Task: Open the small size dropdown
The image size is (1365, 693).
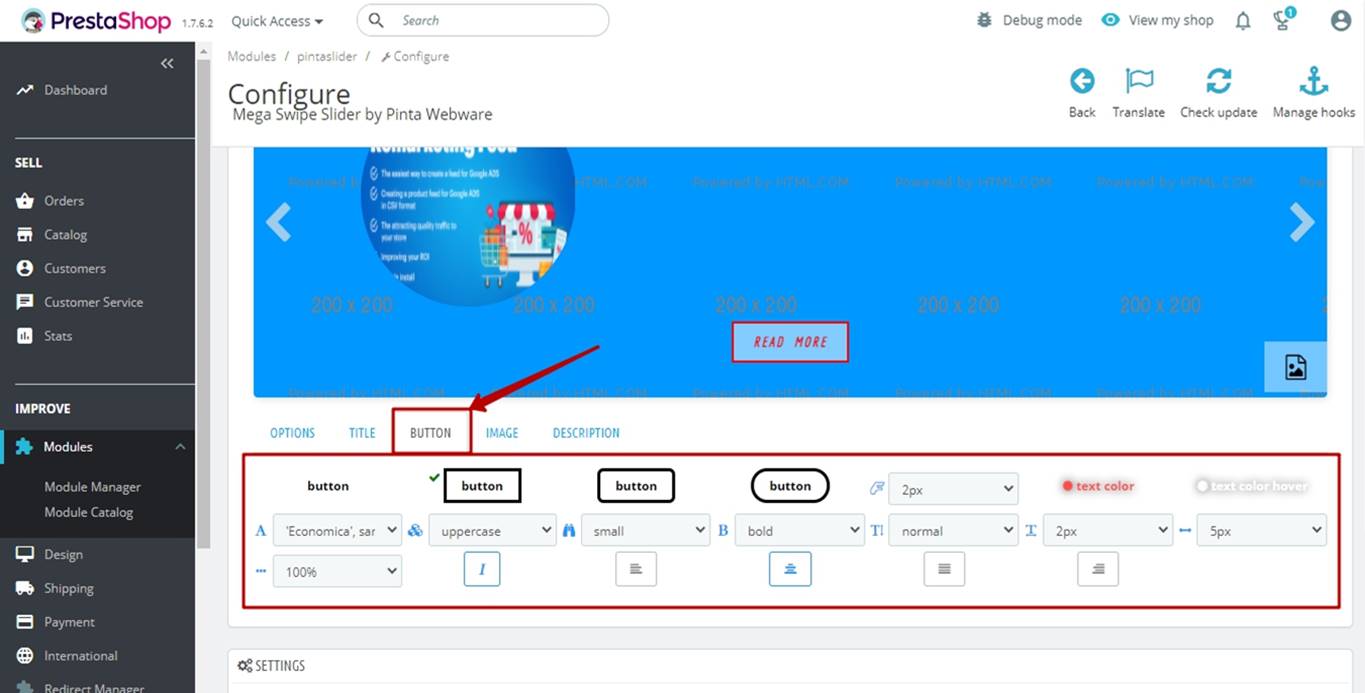Action: (645, 531)
